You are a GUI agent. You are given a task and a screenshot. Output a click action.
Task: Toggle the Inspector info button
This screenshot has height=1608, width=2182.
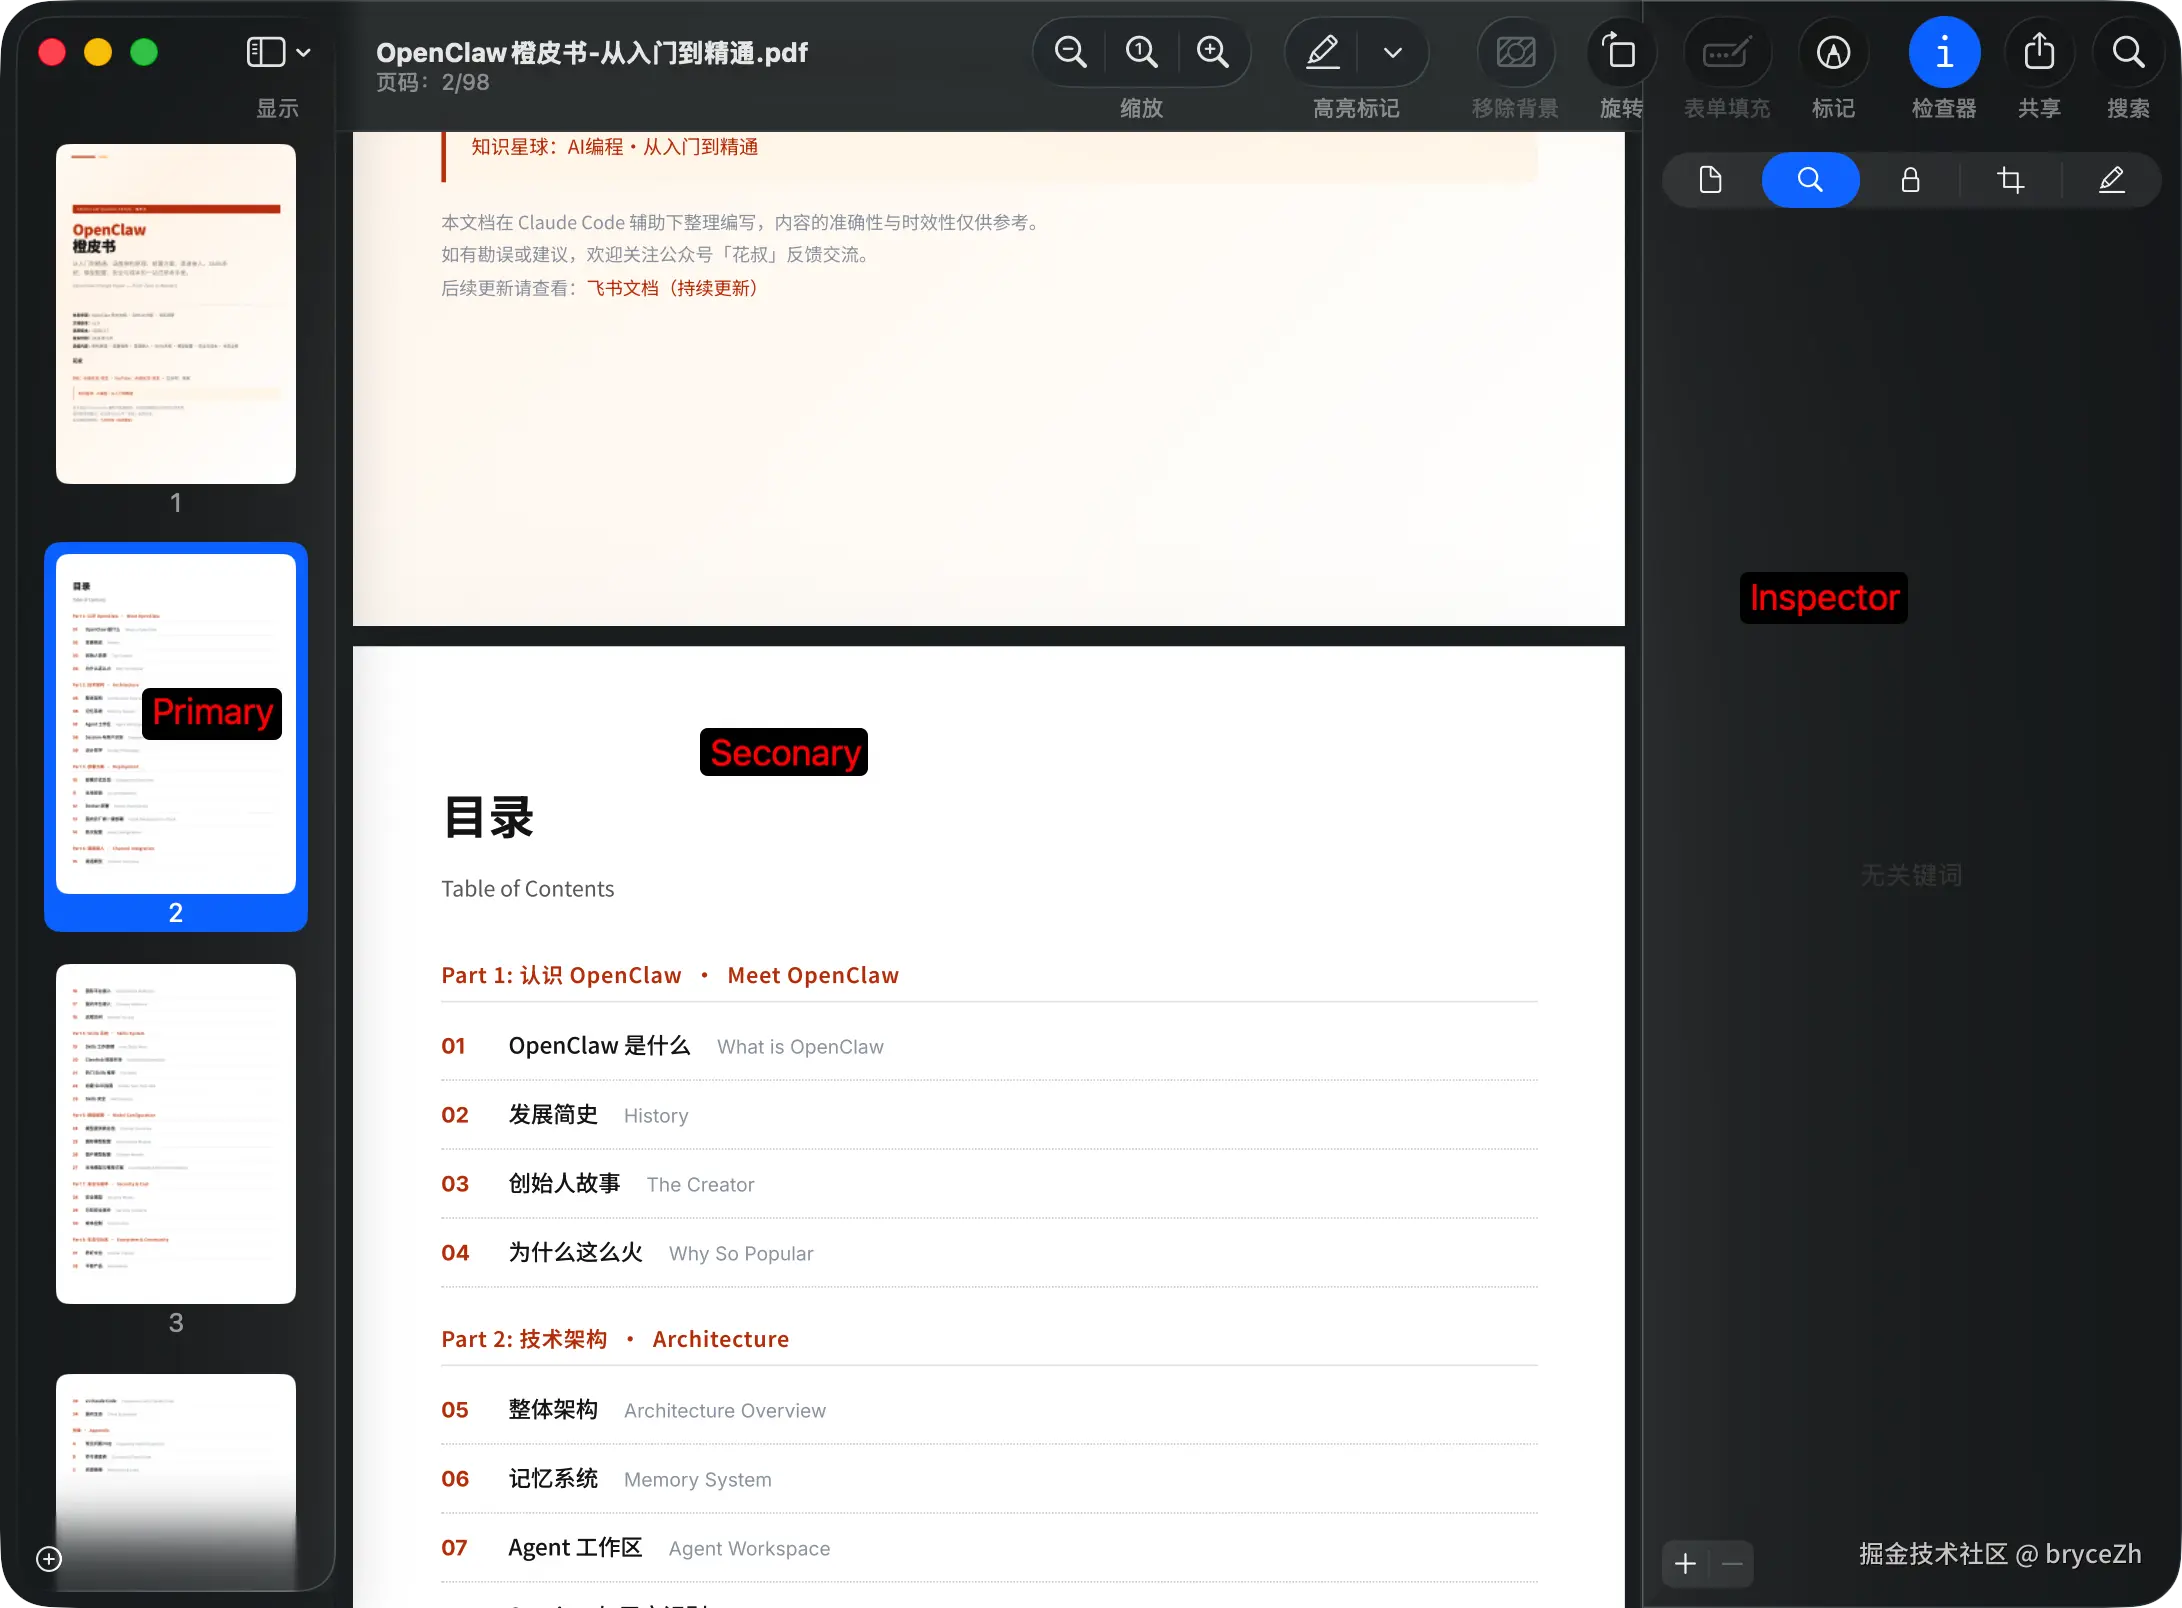pos(1944,52)
